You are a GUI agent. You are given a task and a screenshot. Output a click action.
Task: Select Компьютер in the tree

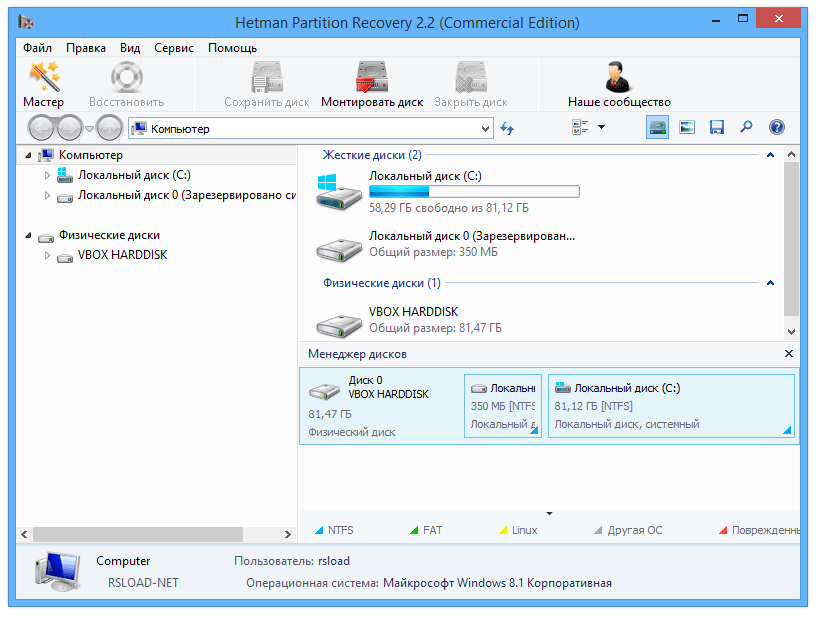(x=91, y=155)
